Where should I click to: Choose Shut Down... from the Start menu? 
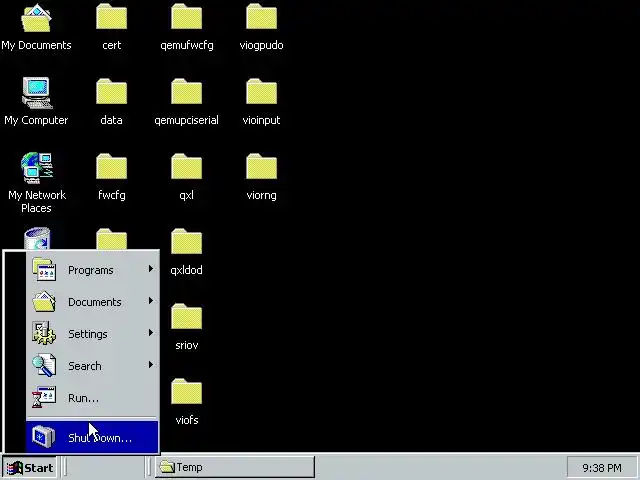click(92, 437)
